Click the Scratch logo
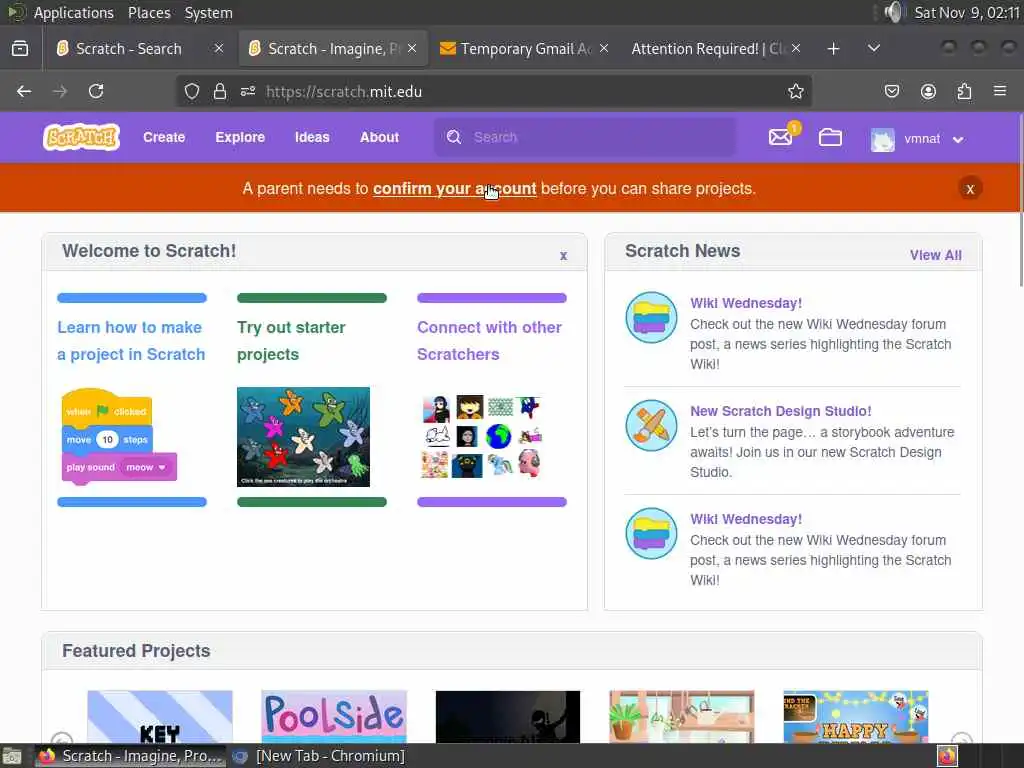This screenshot has width=1024, height=768. click(x=82, y=137)
